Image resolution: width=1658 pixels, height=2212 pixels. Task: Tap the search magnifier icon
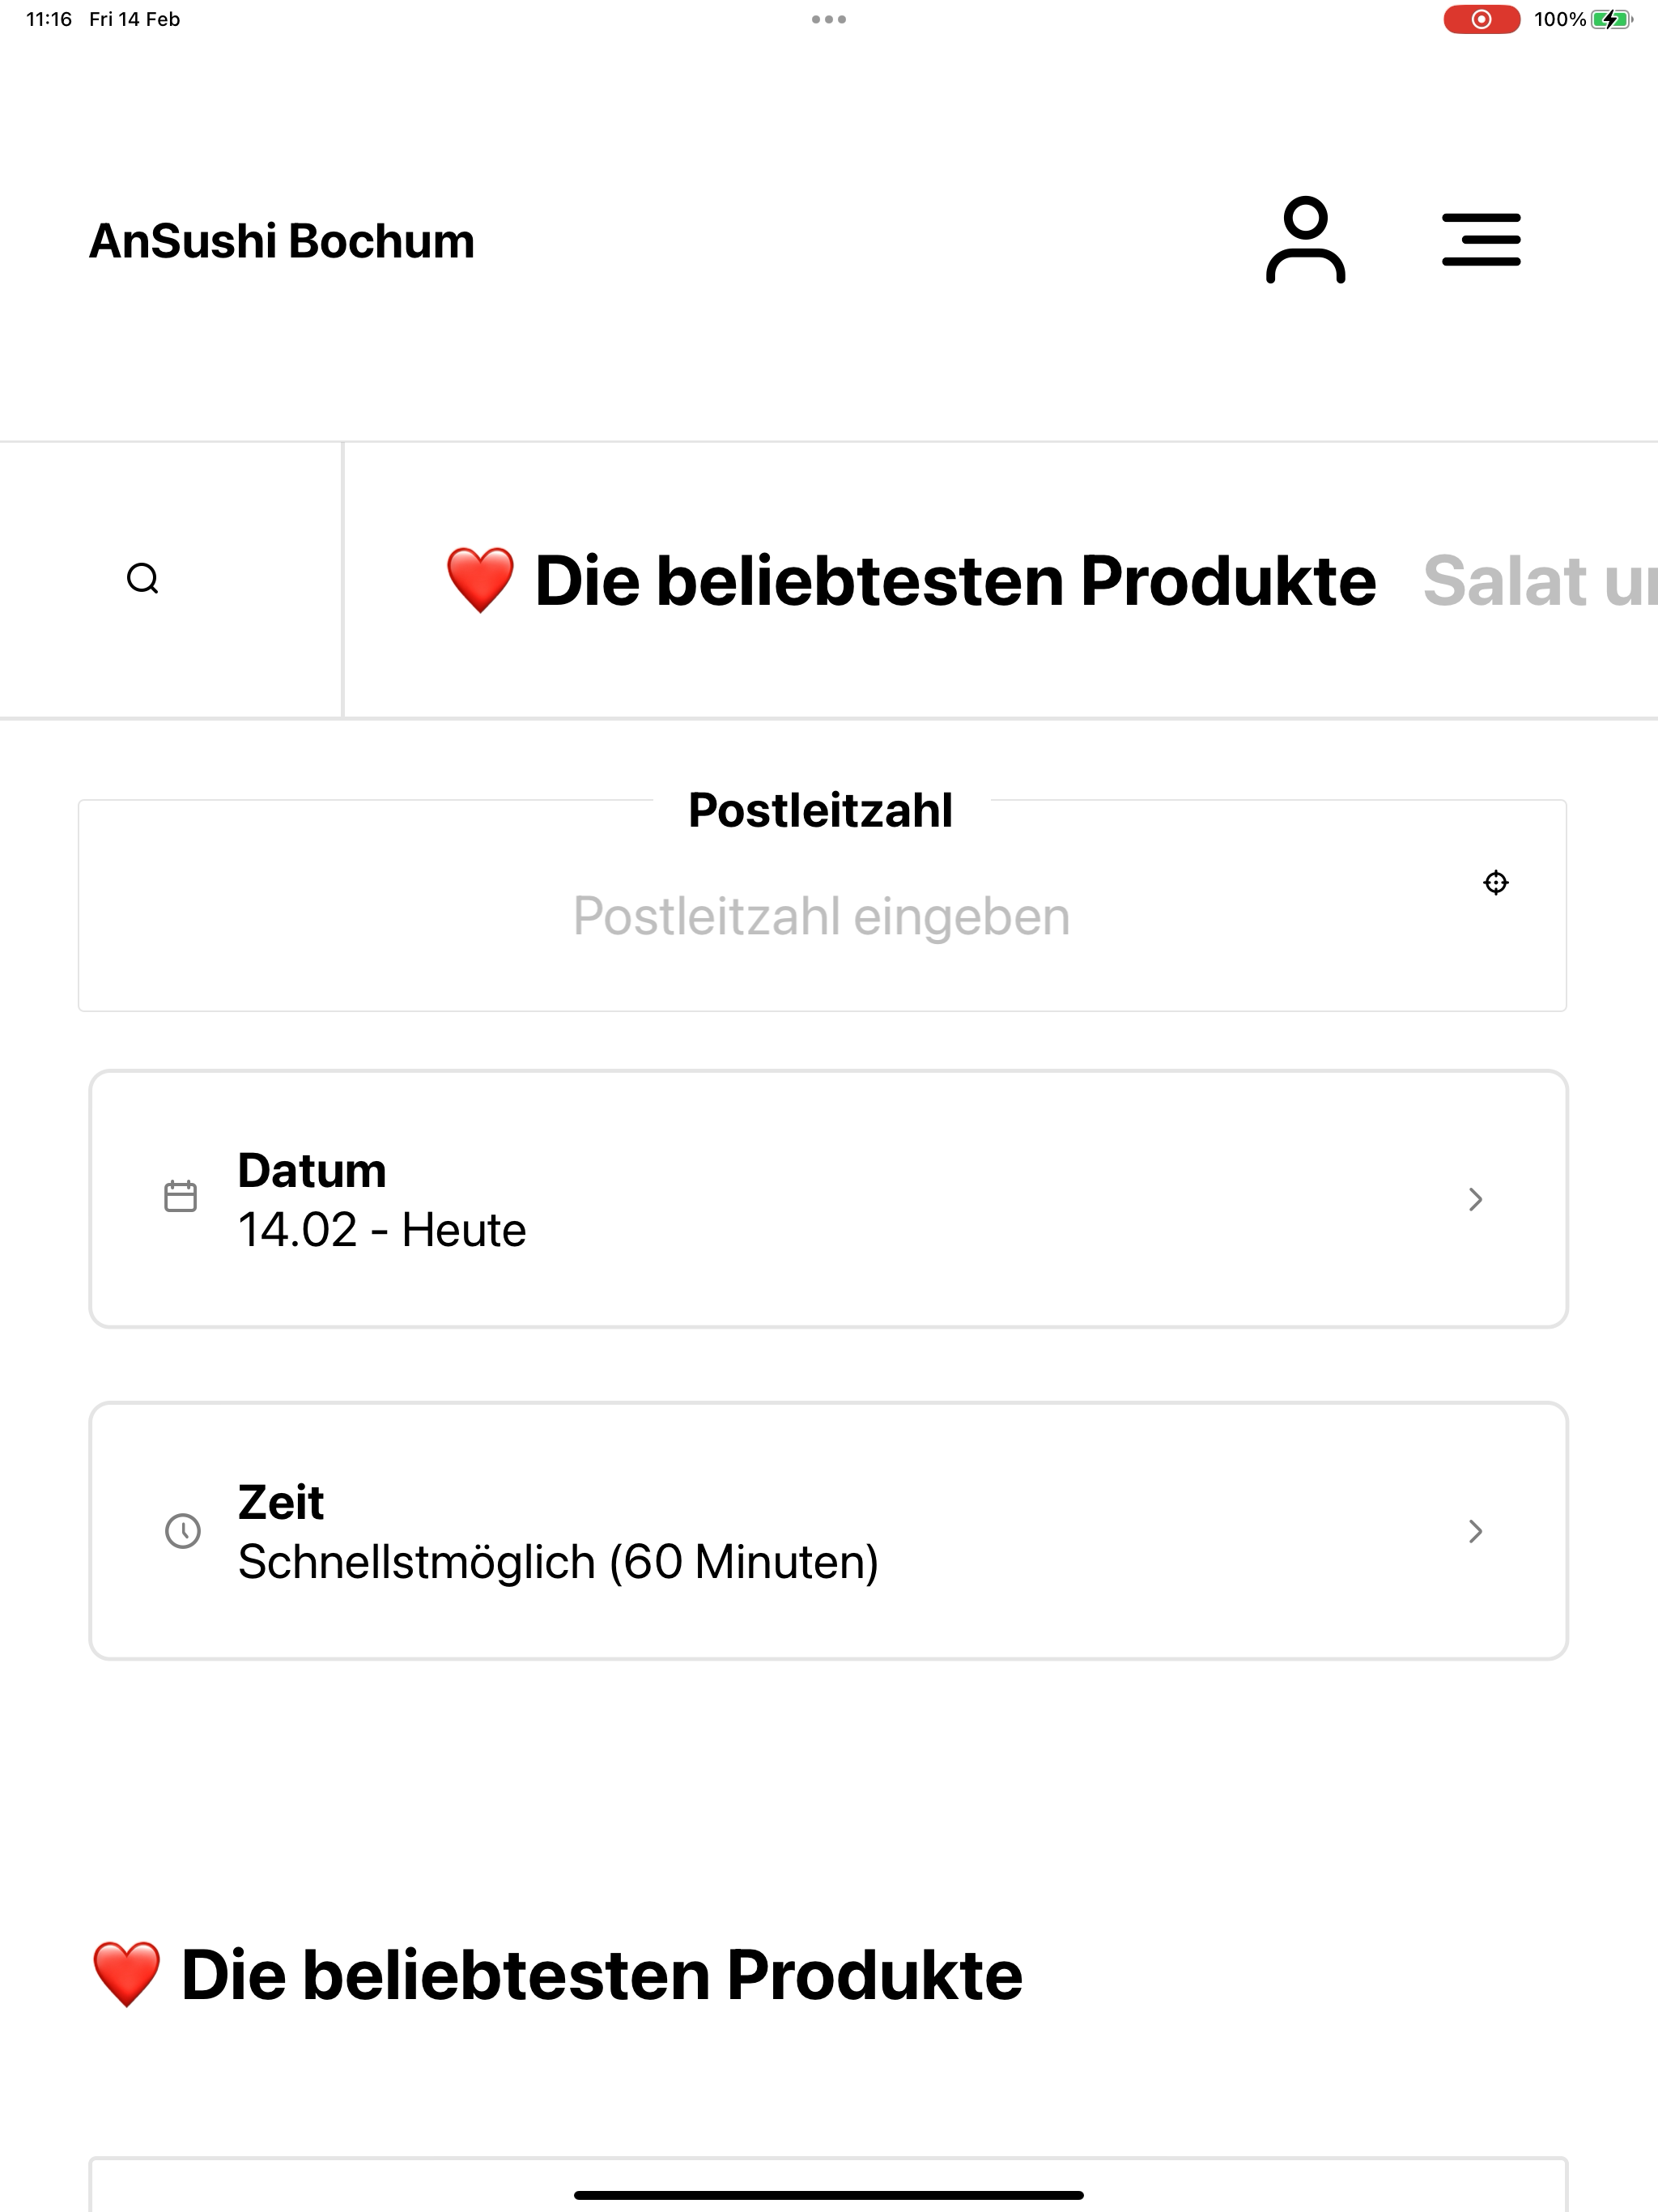143,579
